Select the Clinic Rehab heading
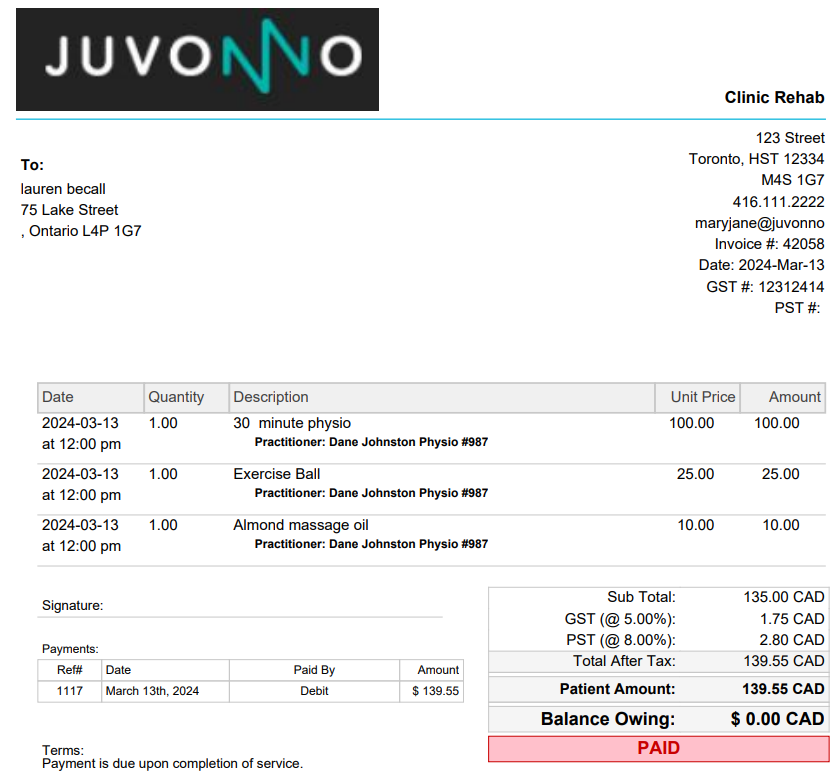 point(774,98)
